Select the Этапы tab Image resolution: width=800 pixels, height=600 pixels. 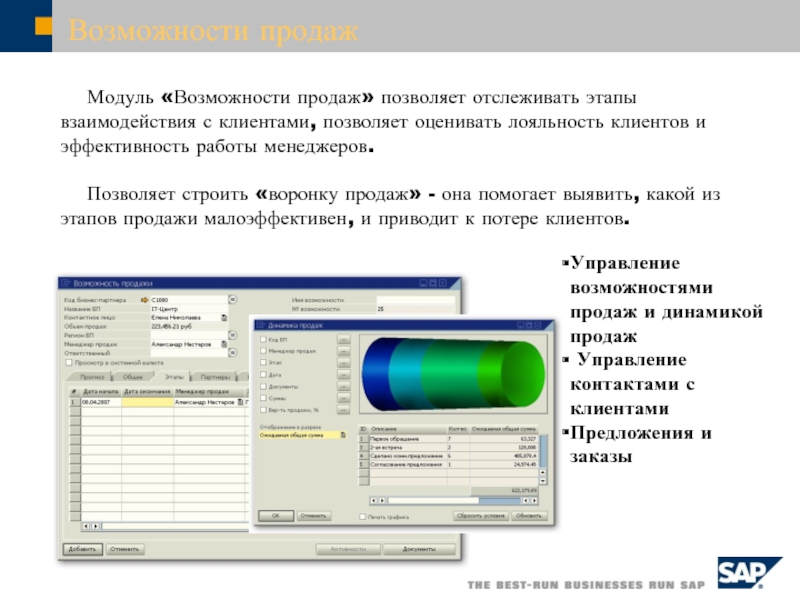pyautogui.click(x=174, y=377)
